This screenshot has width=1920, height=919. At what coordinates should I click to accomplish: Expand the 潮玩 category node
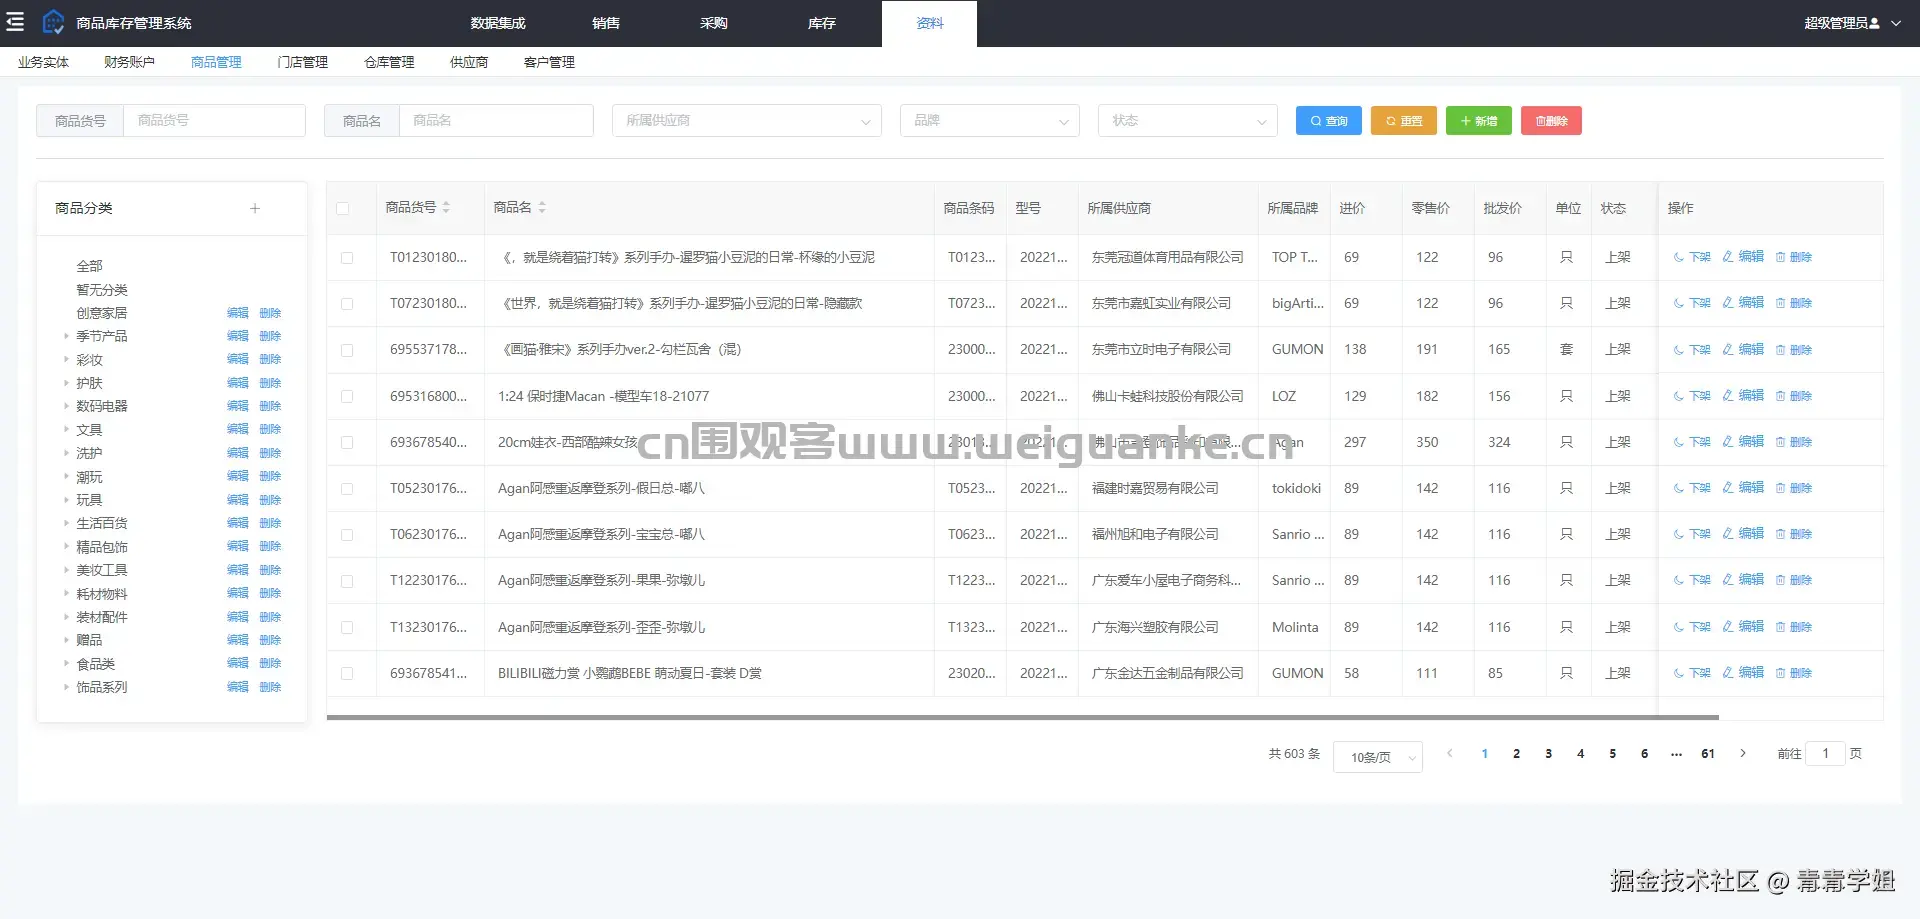(66, 477)
